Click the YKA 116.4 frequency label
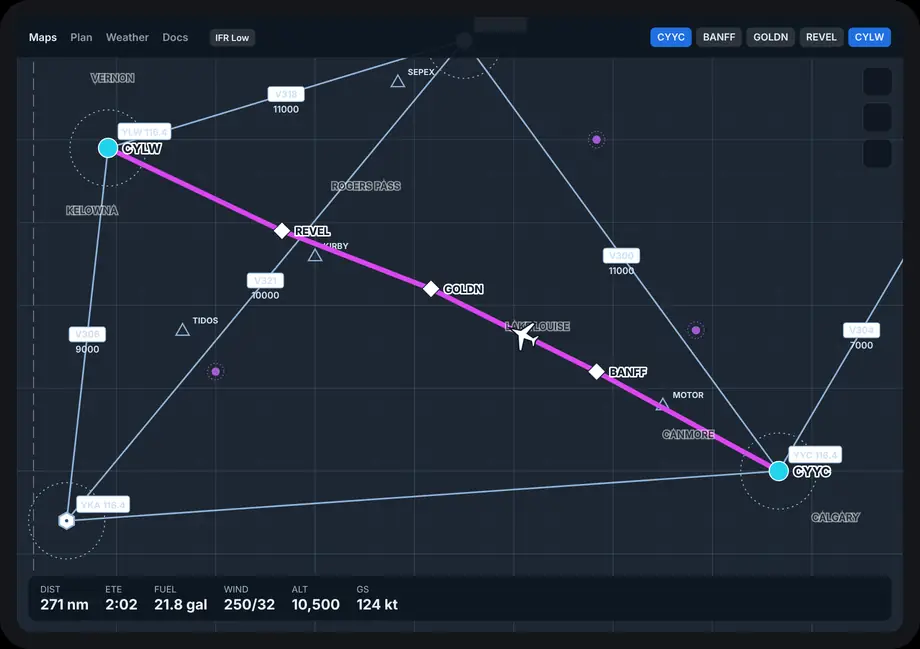 pyautogui.click(x=103, y=505)
